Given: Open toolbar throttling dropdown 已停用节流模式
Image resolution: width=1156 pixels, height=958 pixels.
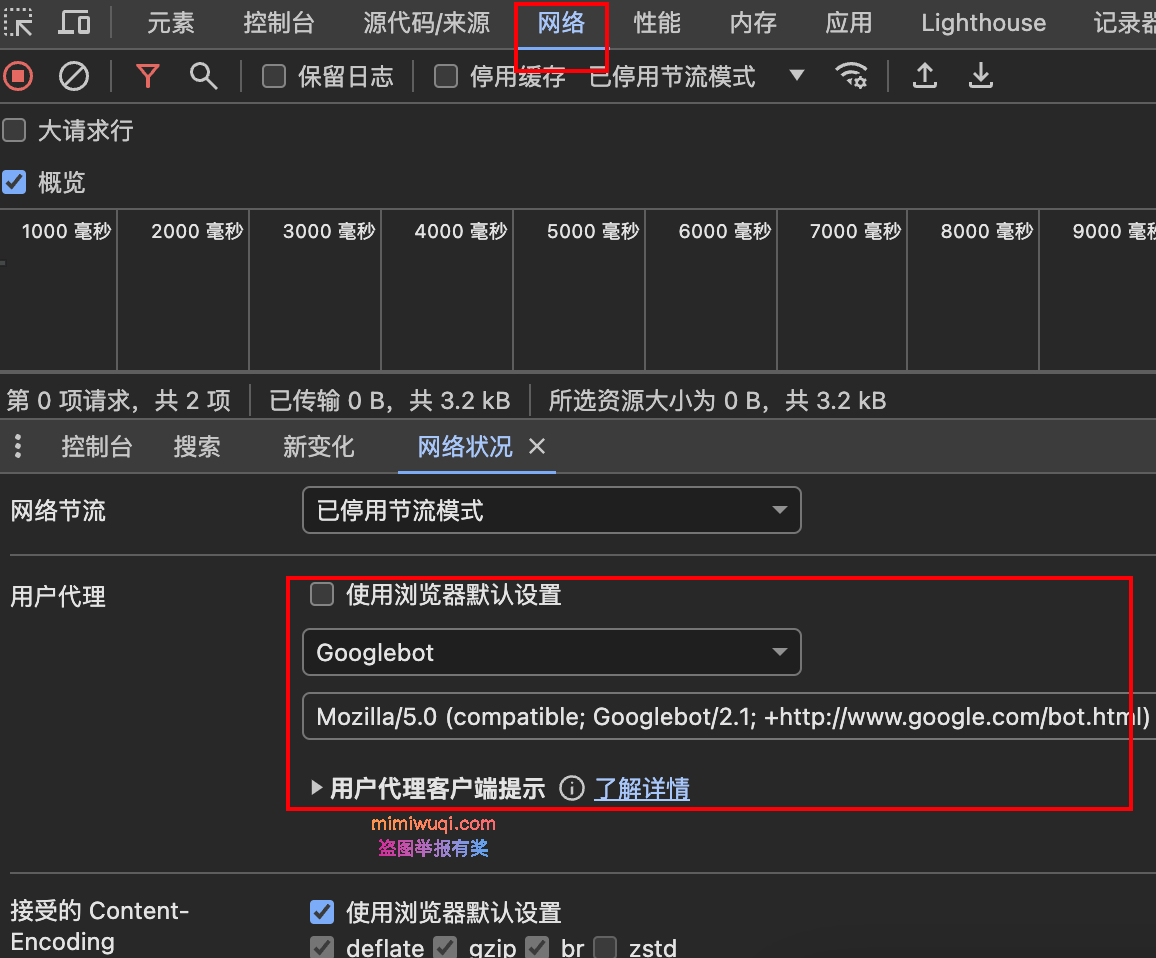Looking at the screenshot, I should point(697,76).
